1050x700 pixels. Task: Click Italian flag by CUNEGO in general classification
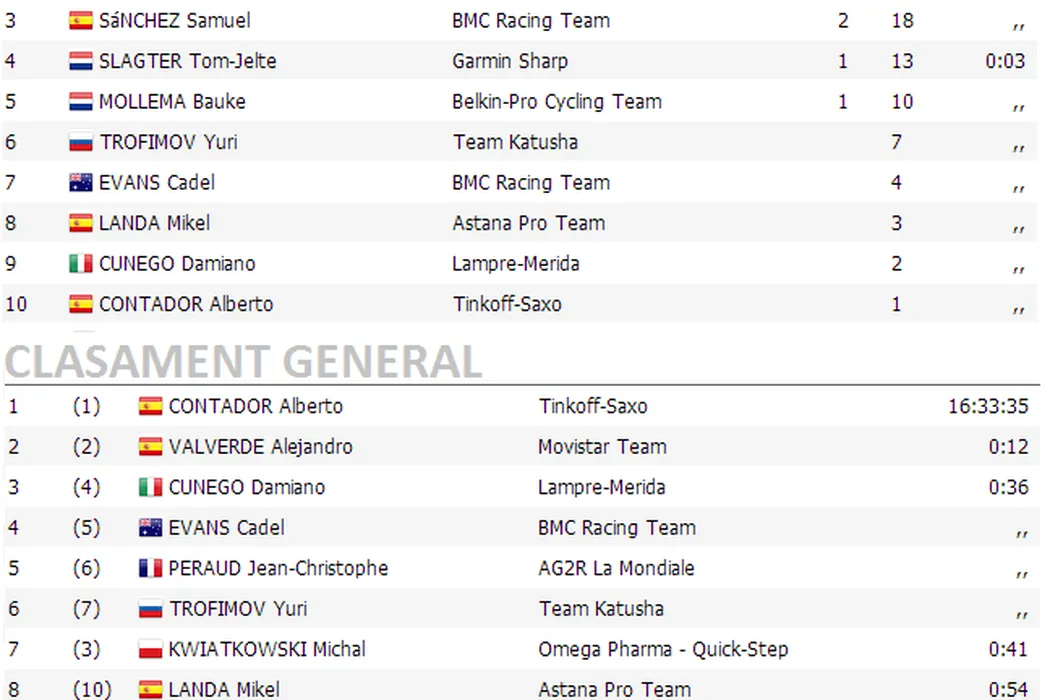tap(151, 488)
